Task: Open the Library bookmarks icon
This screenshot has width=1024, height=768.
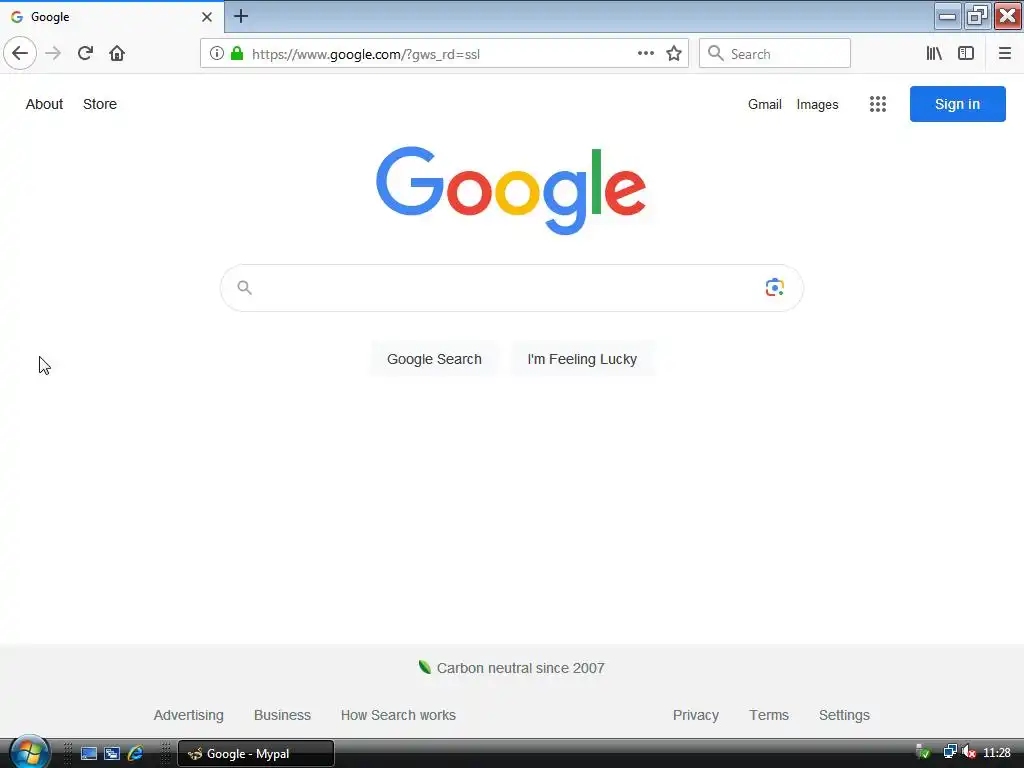Action: 934,54
